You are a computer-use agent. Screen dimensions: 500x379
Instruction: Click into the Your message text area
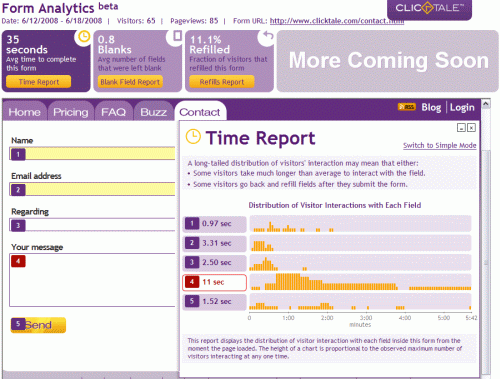[92, 280]
